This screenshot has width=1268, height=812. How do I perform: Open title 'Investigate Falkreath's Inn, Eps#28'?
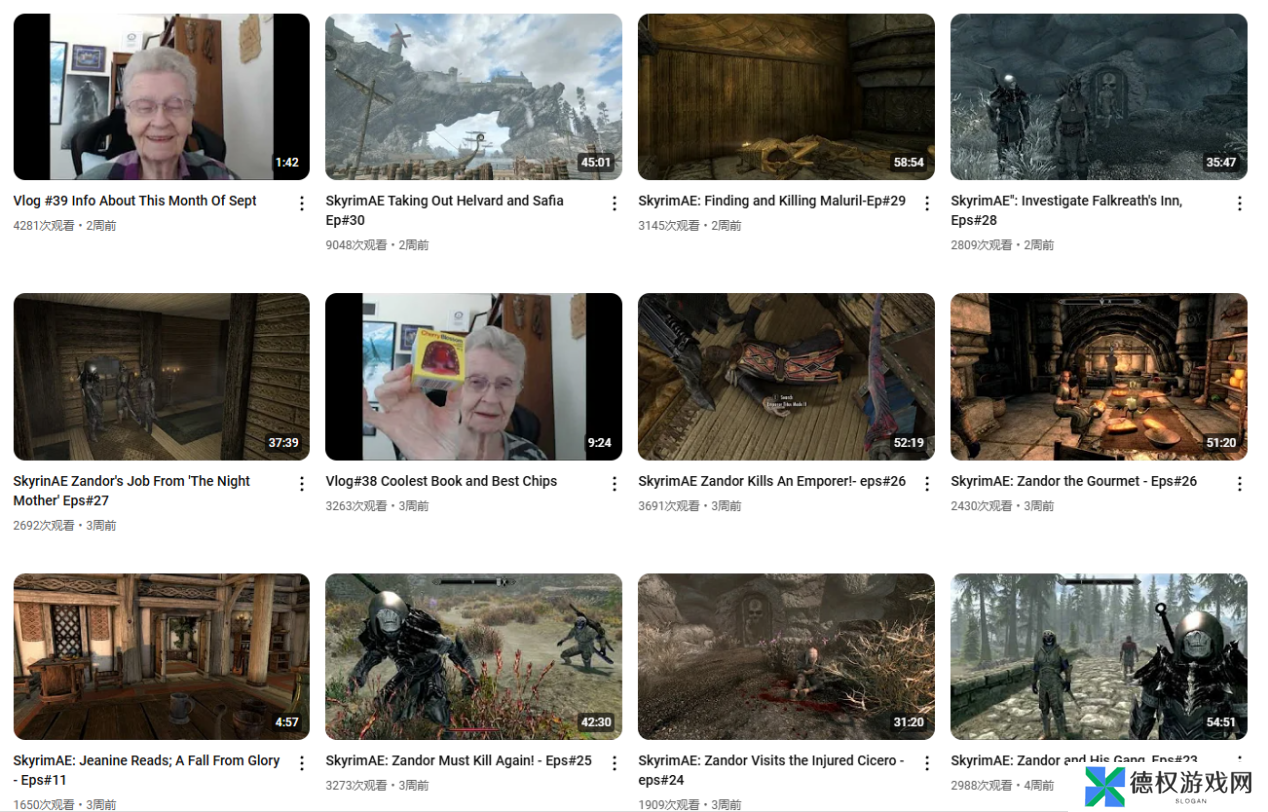(1067, 210)
